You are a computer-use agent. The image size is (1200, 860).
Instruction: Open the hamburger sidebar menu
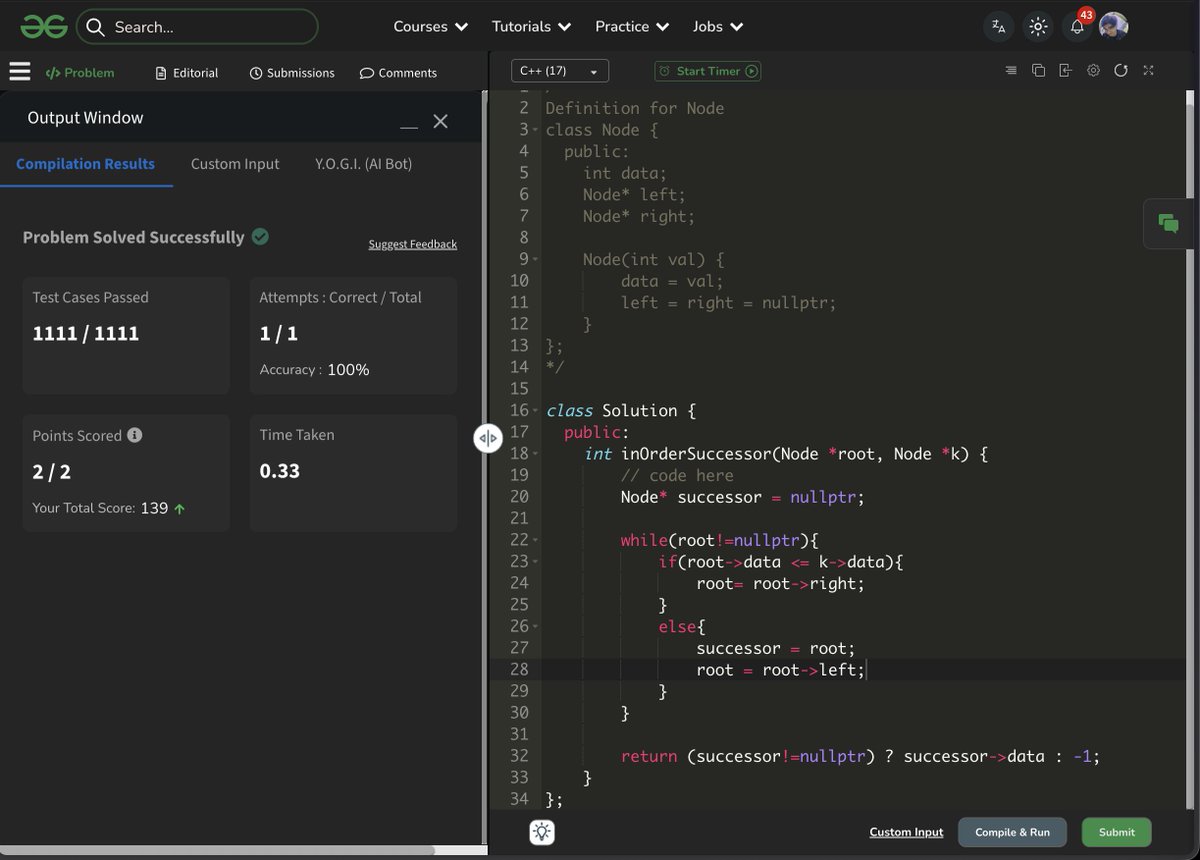click(x=20, y=72)
